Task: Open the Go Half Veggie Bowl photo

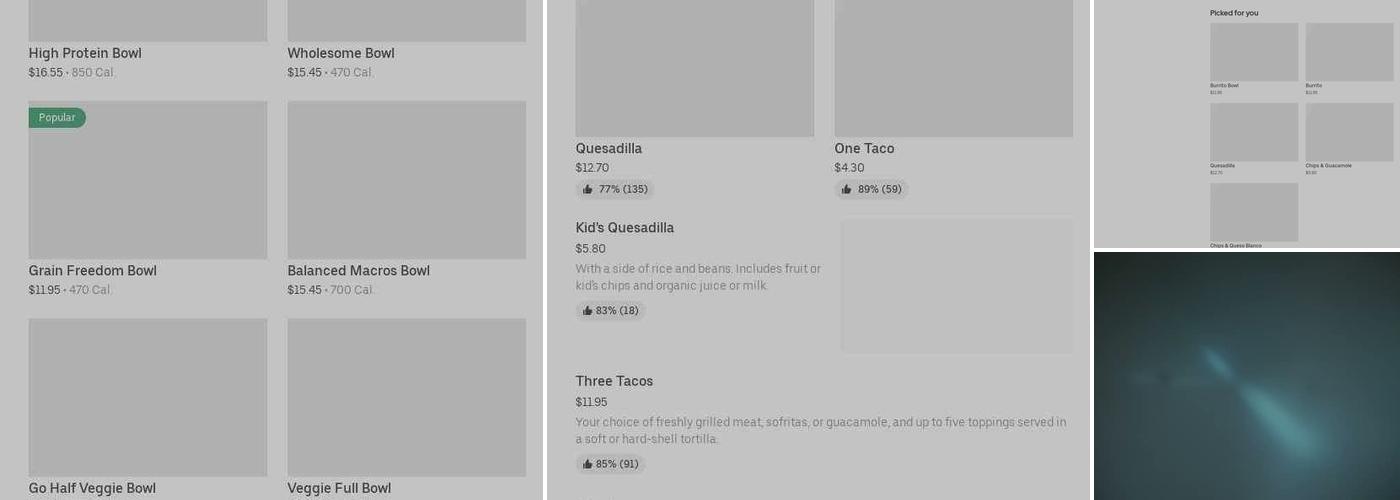Action: point(148,397)
